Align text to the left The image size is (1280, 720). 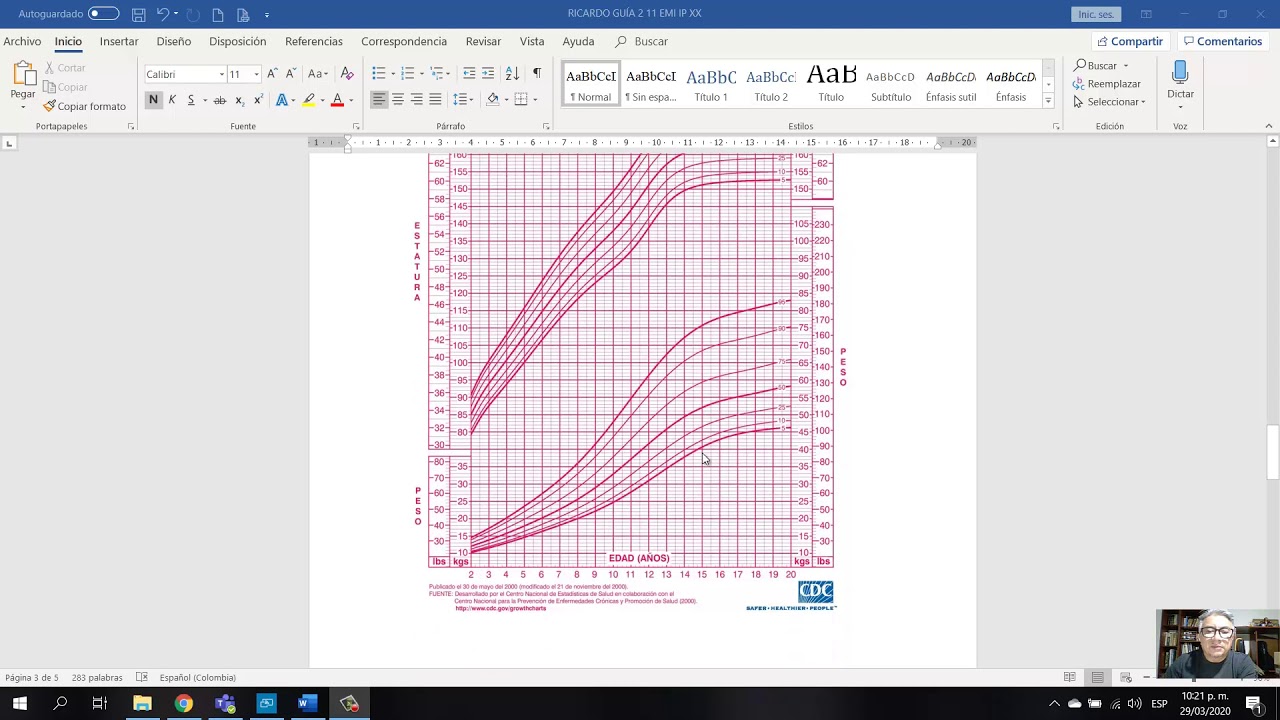coord(379,100)
